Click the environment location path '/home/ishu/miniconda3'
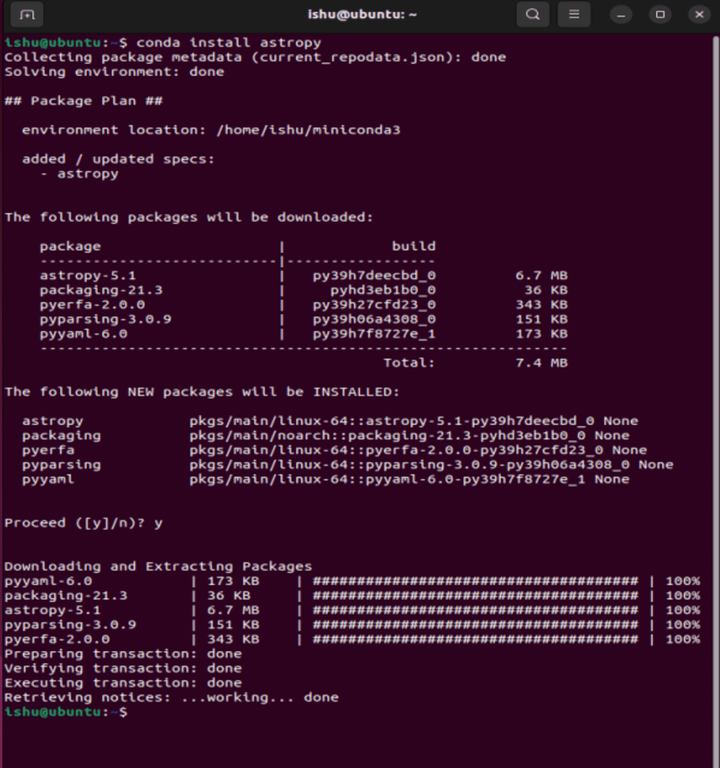Viewport: 720px width, 768px height. (309, 130)
